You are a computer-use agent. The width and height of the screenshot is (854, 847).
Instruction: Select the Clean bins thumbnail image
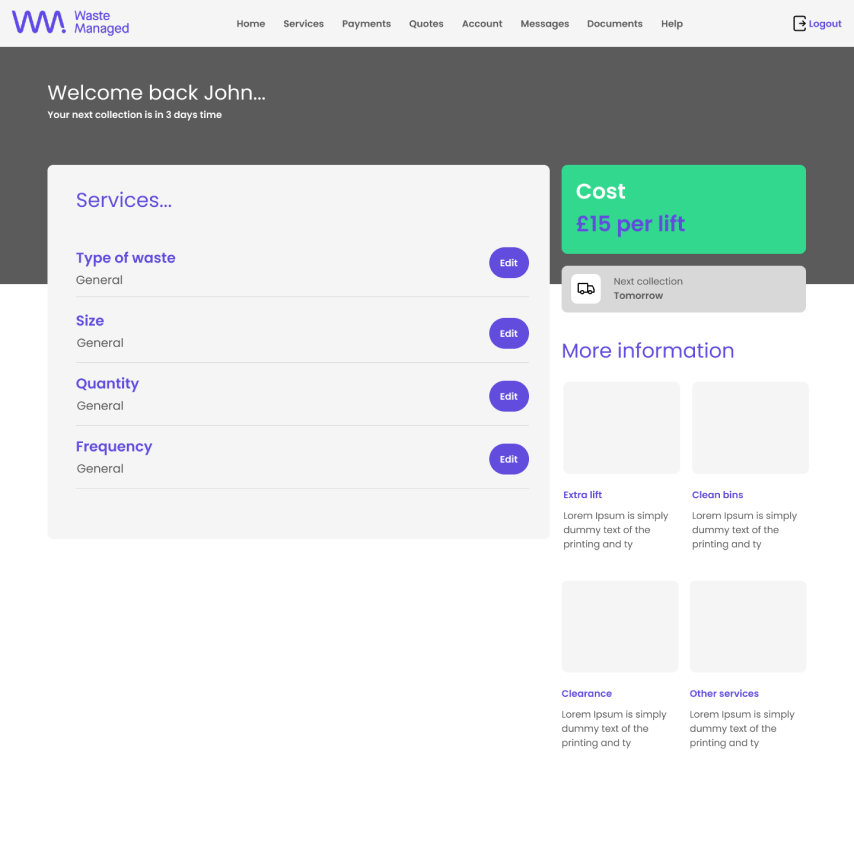pos(750,428)
